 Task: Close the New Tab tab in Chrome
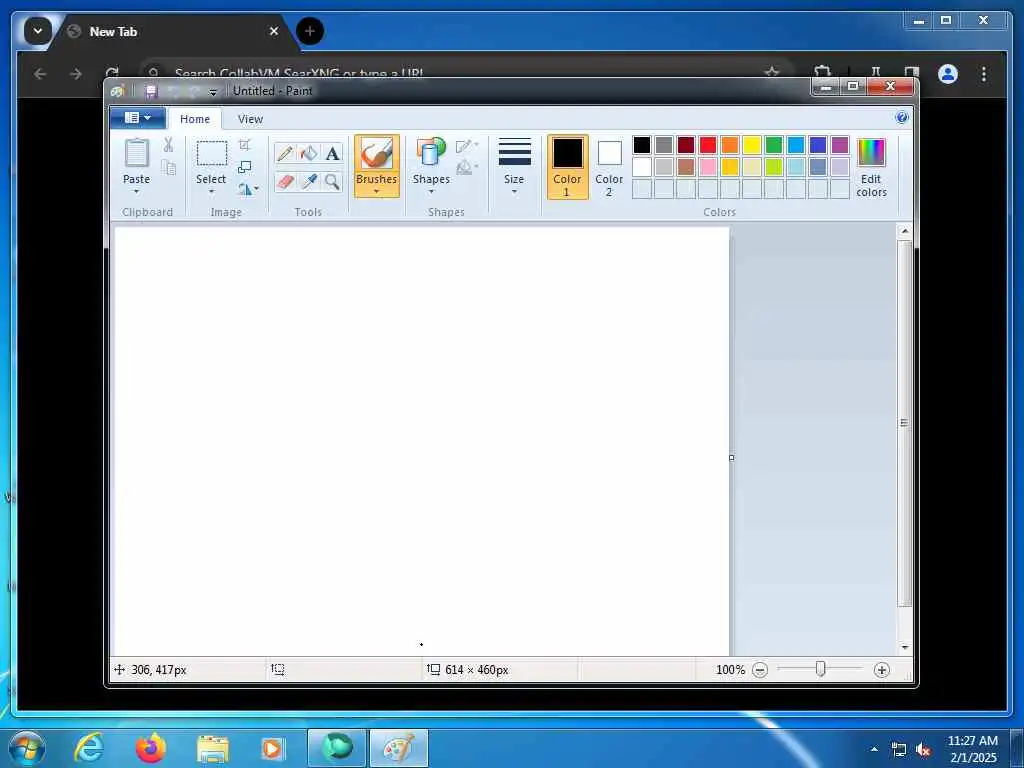pyautogui.click(x=274, y=31)
